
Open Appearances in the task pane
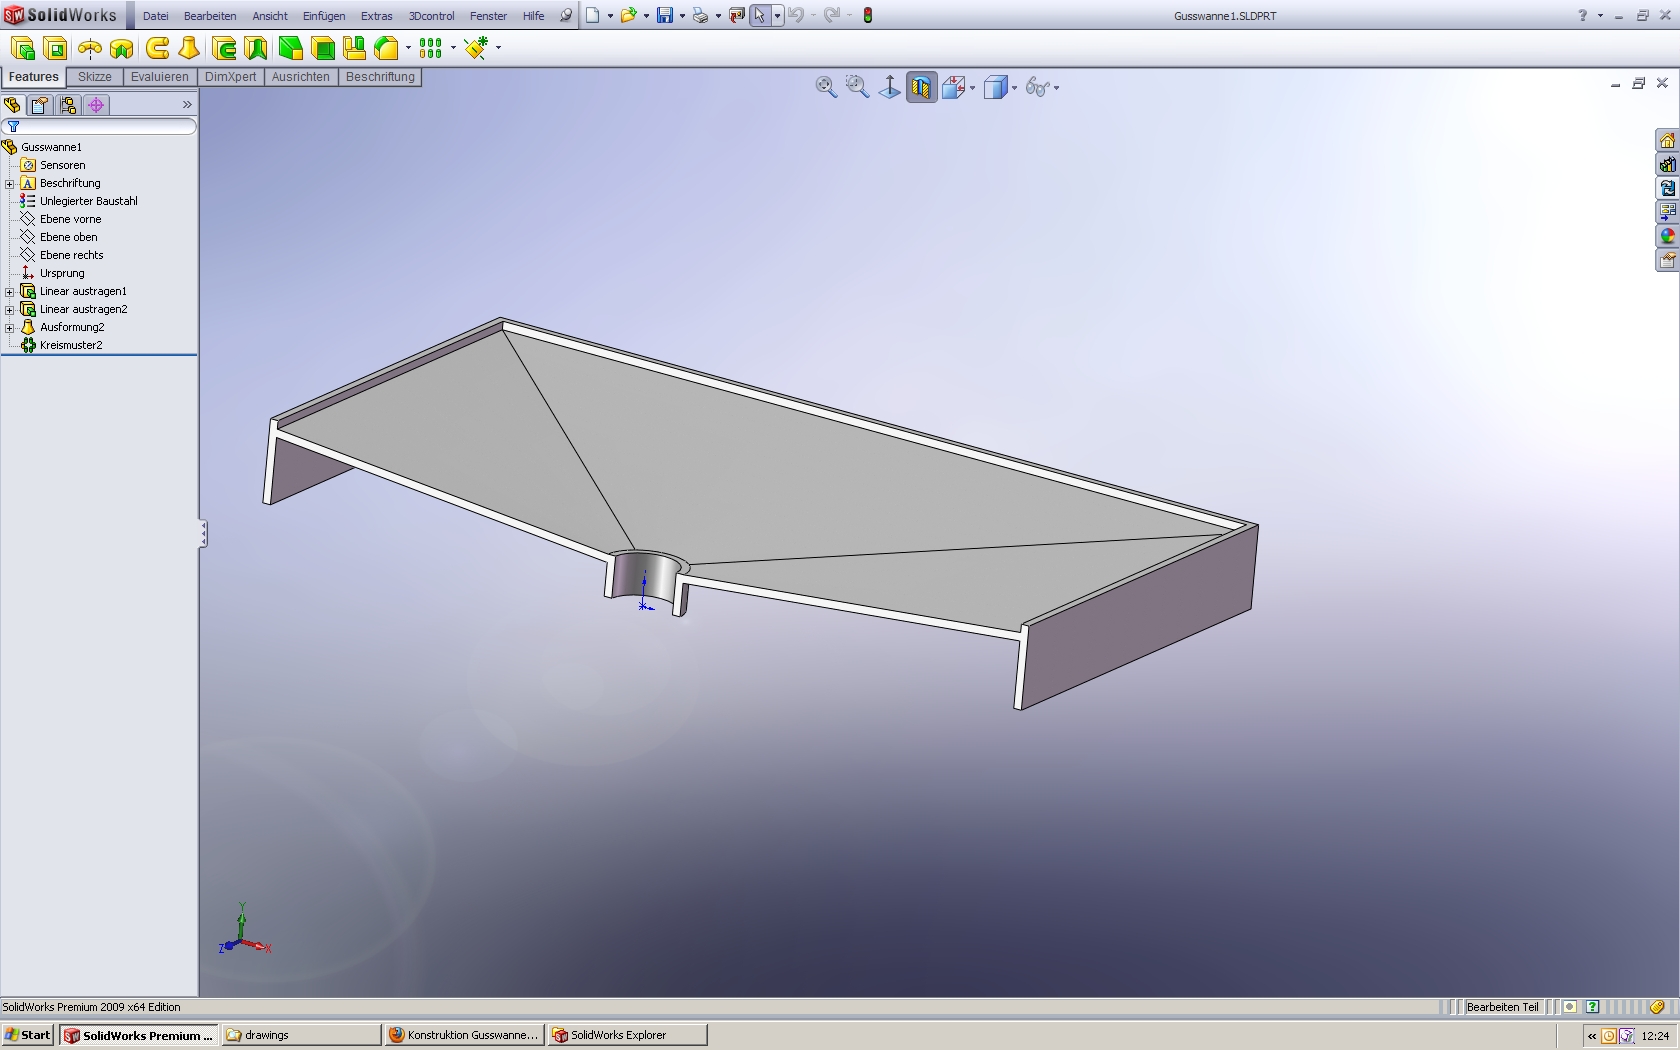coord(1667,237)
